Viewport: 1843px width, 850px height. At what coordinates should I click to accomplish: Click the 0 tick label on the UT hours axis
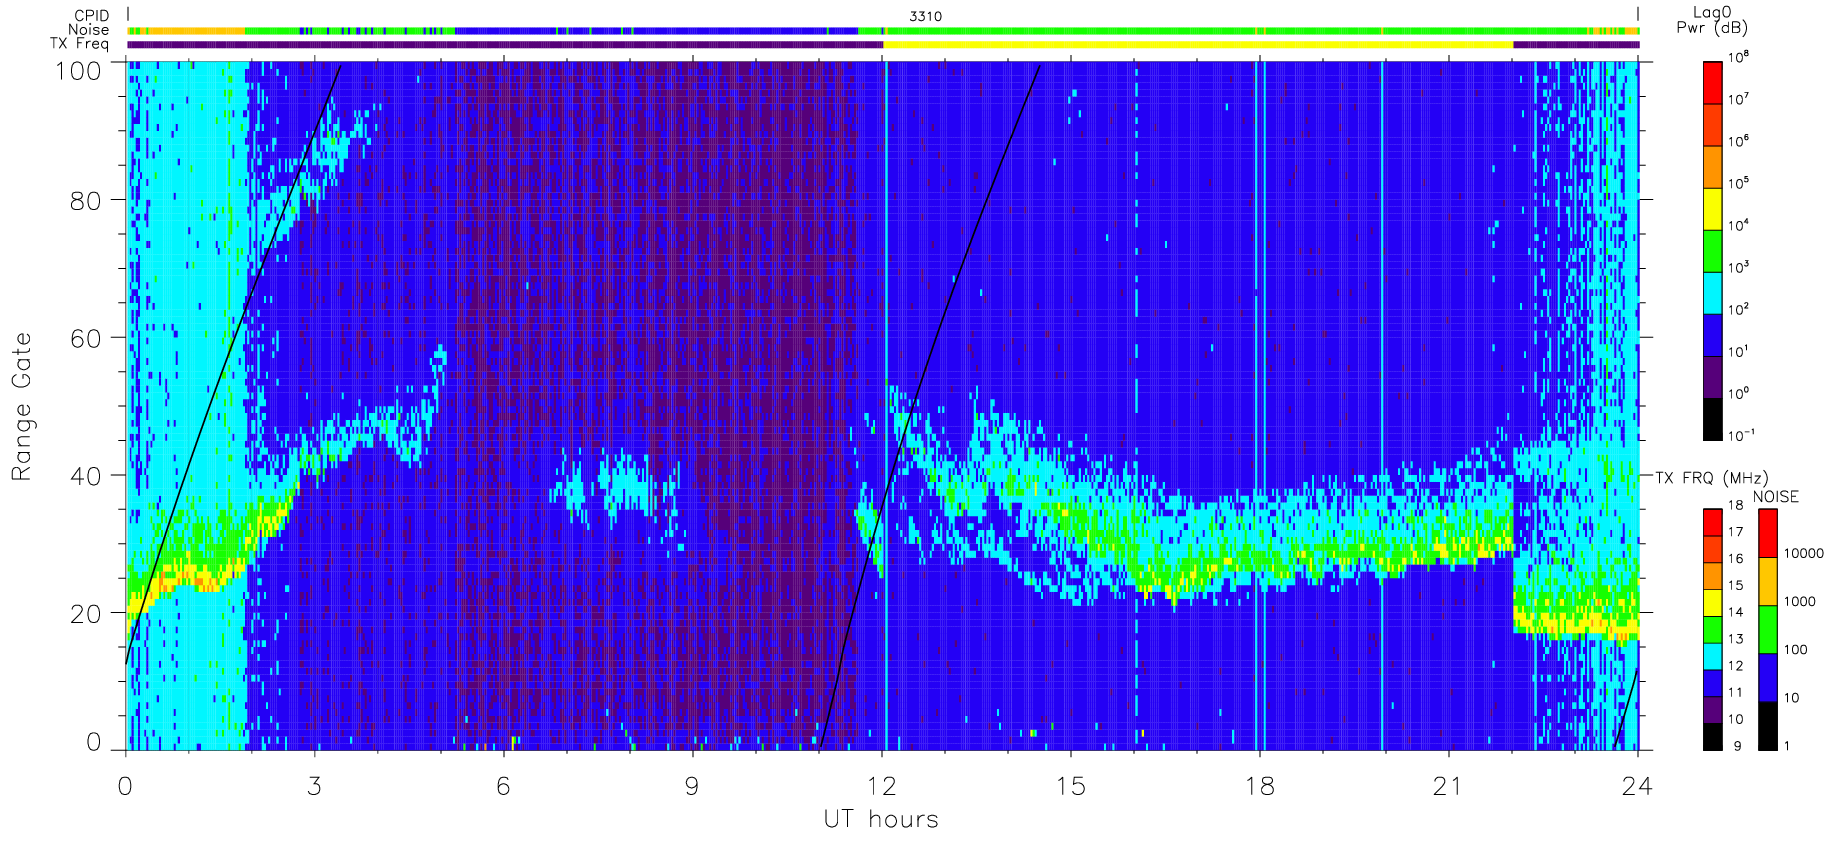[125, 786]
